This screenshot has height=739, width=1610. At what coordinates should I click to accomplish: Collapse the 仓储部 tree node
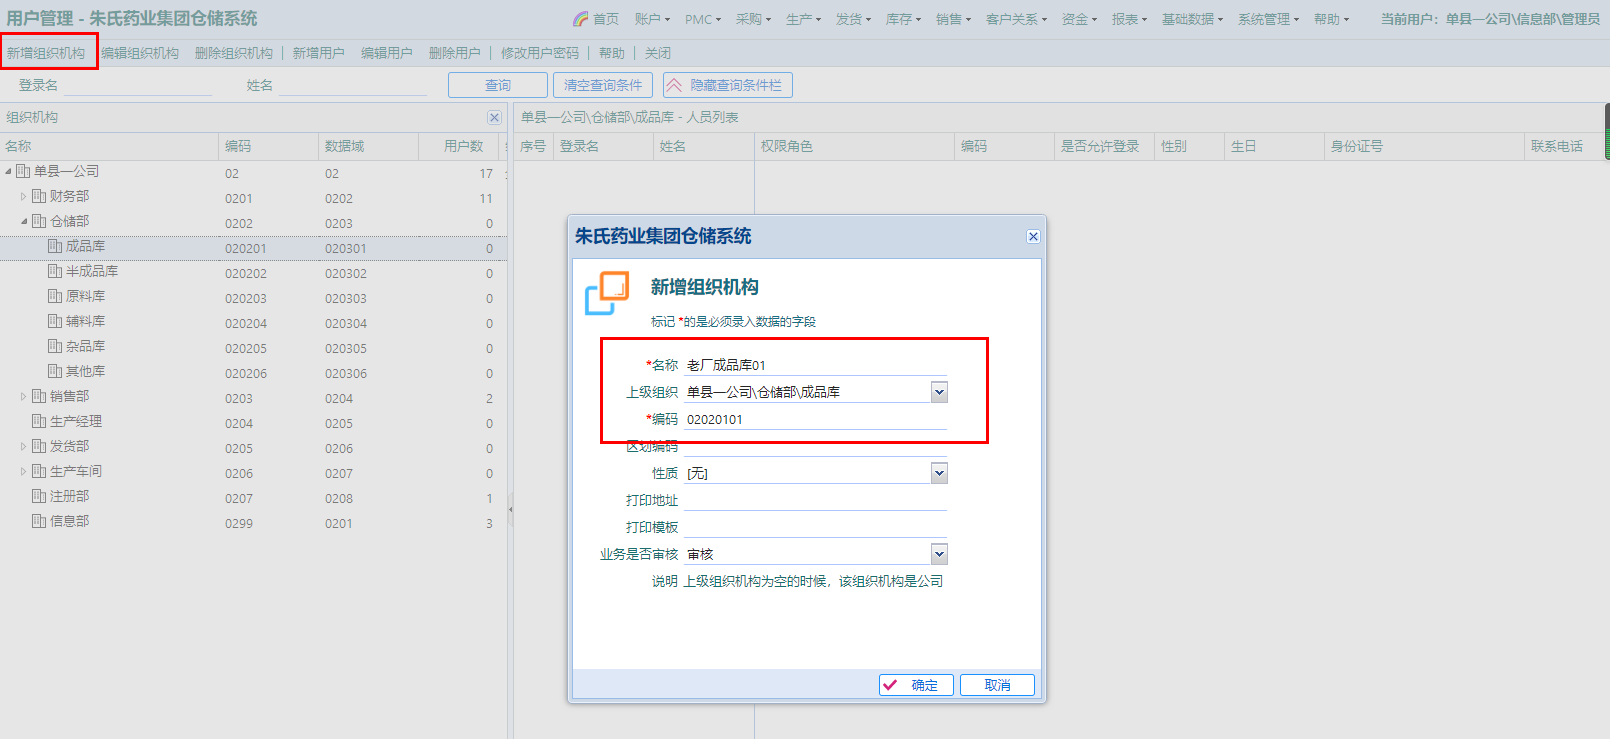[x=23, y=221]
